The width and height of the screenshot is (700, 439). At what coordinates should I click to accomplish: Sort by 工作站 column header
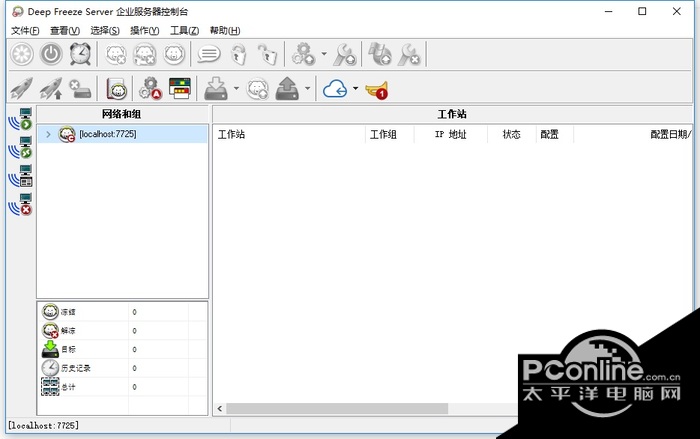289,134
